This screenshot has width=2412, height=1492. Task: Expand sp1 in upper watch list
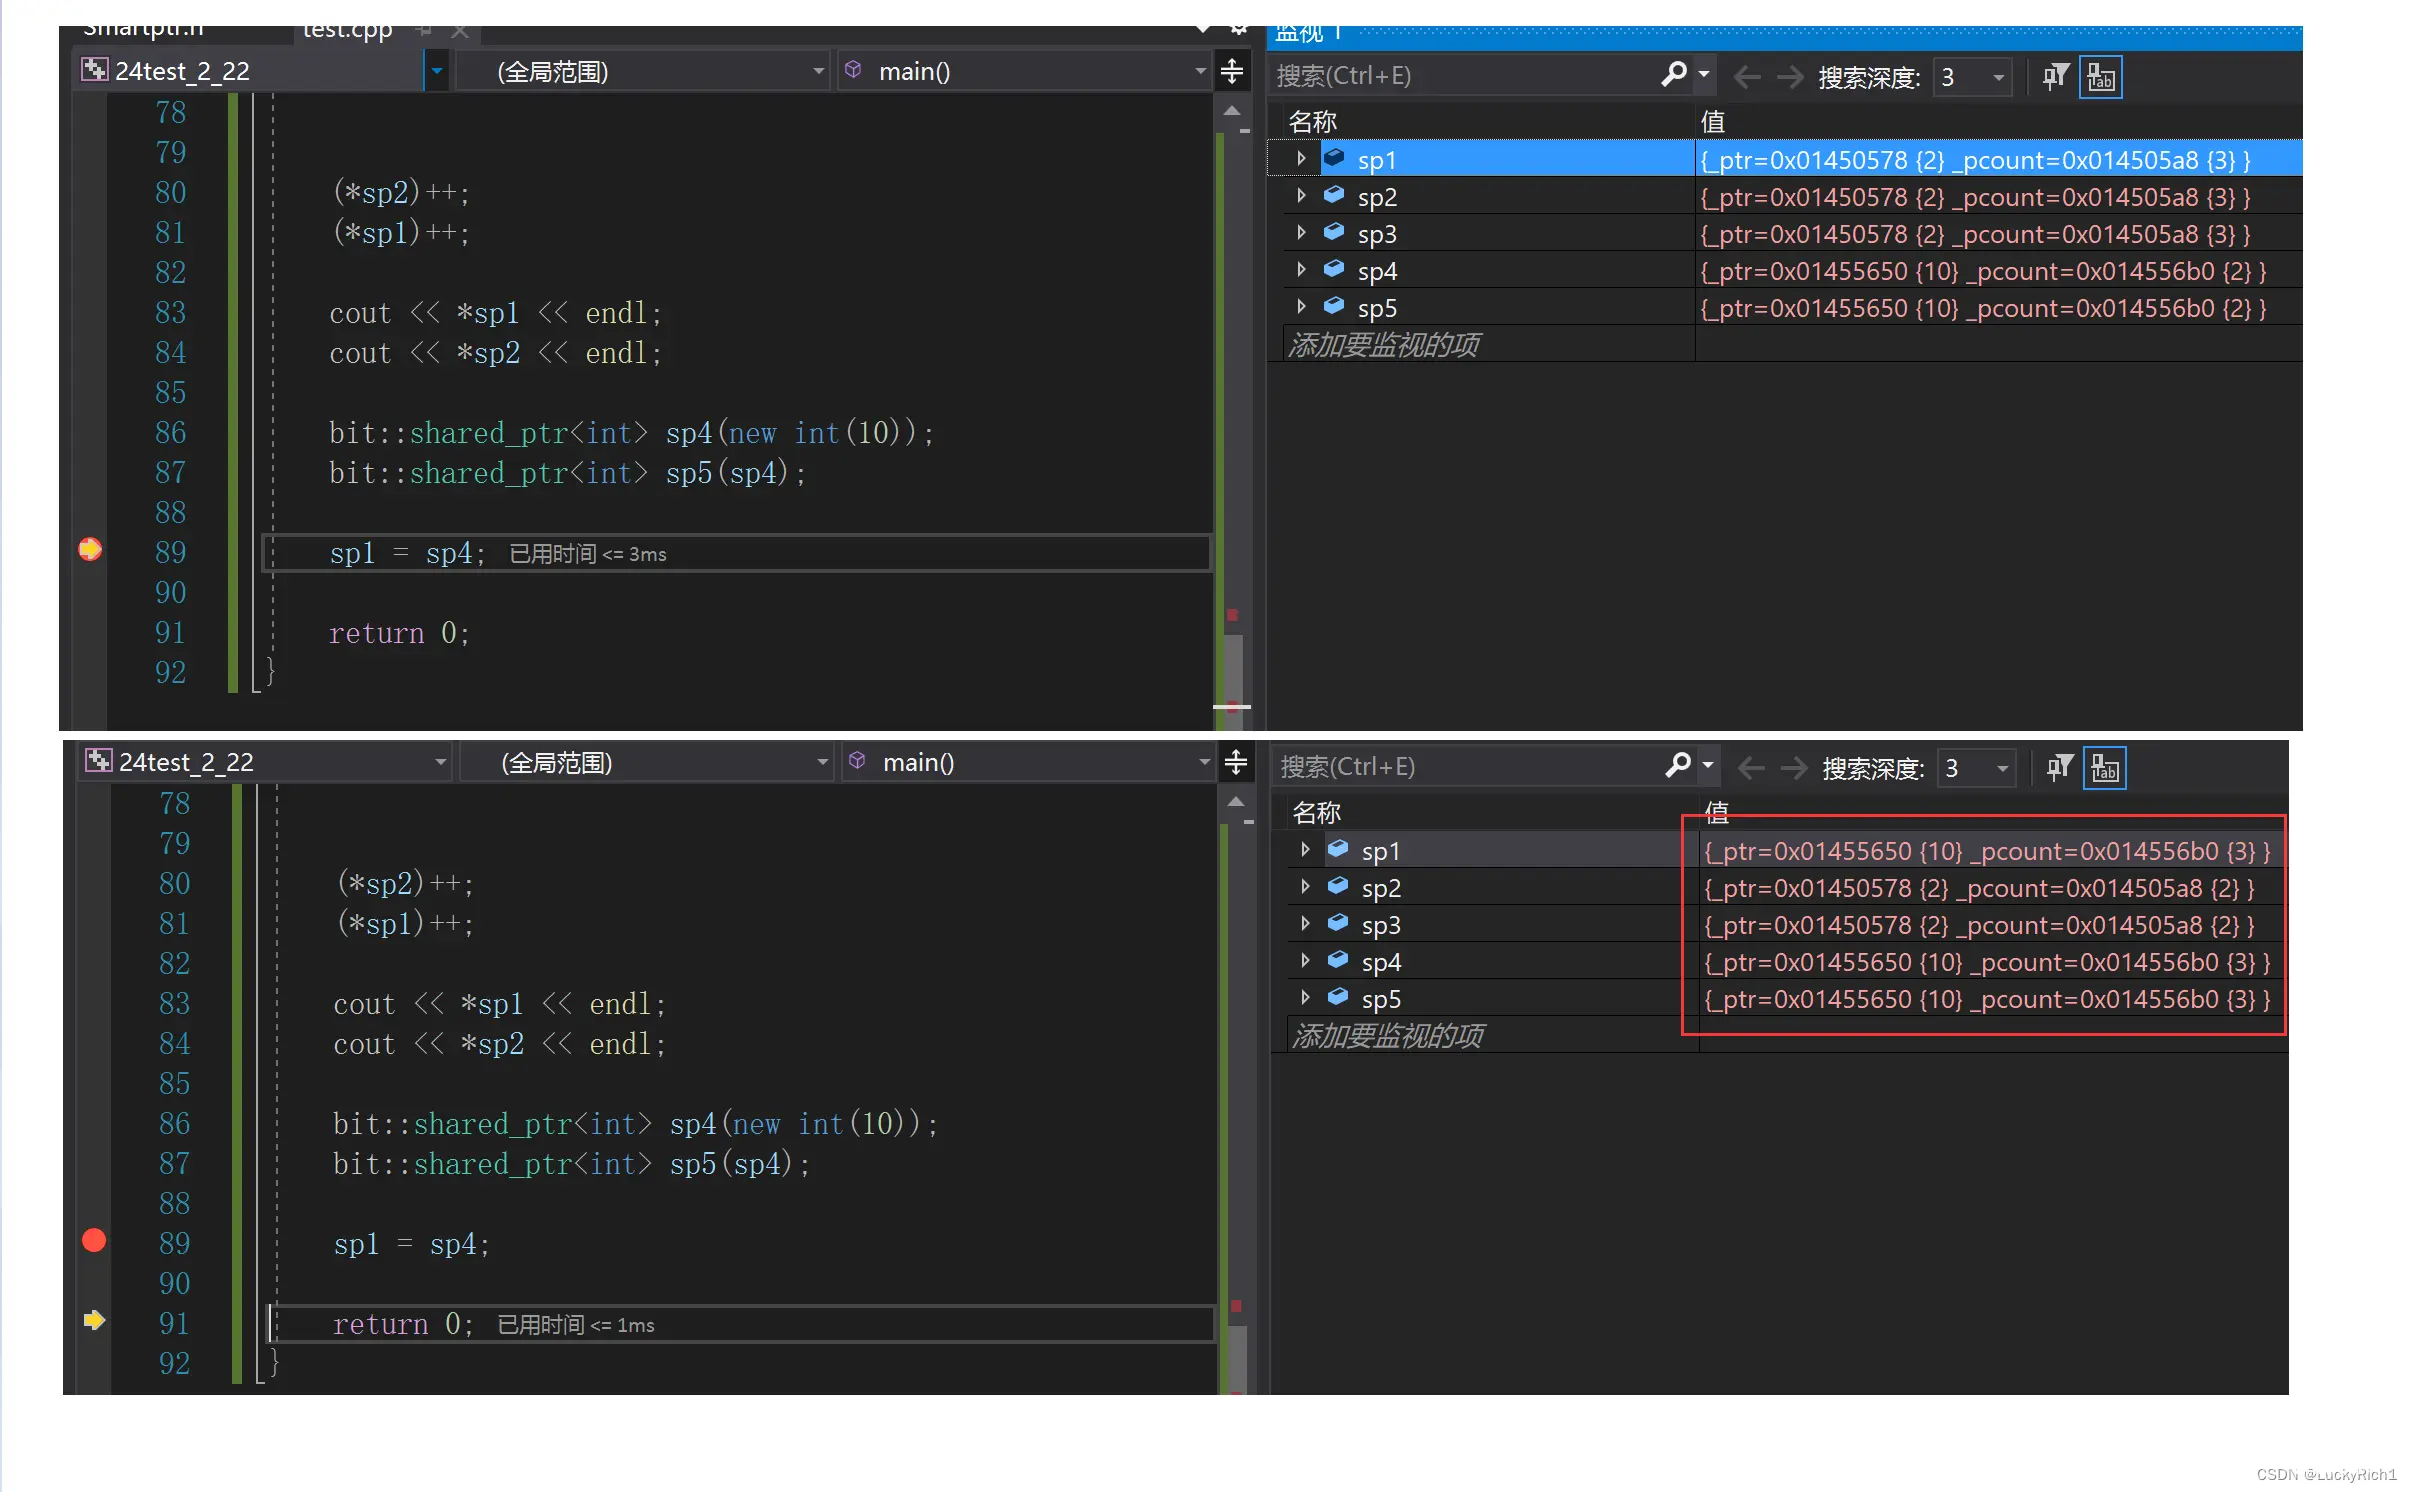coord(1301,159)
